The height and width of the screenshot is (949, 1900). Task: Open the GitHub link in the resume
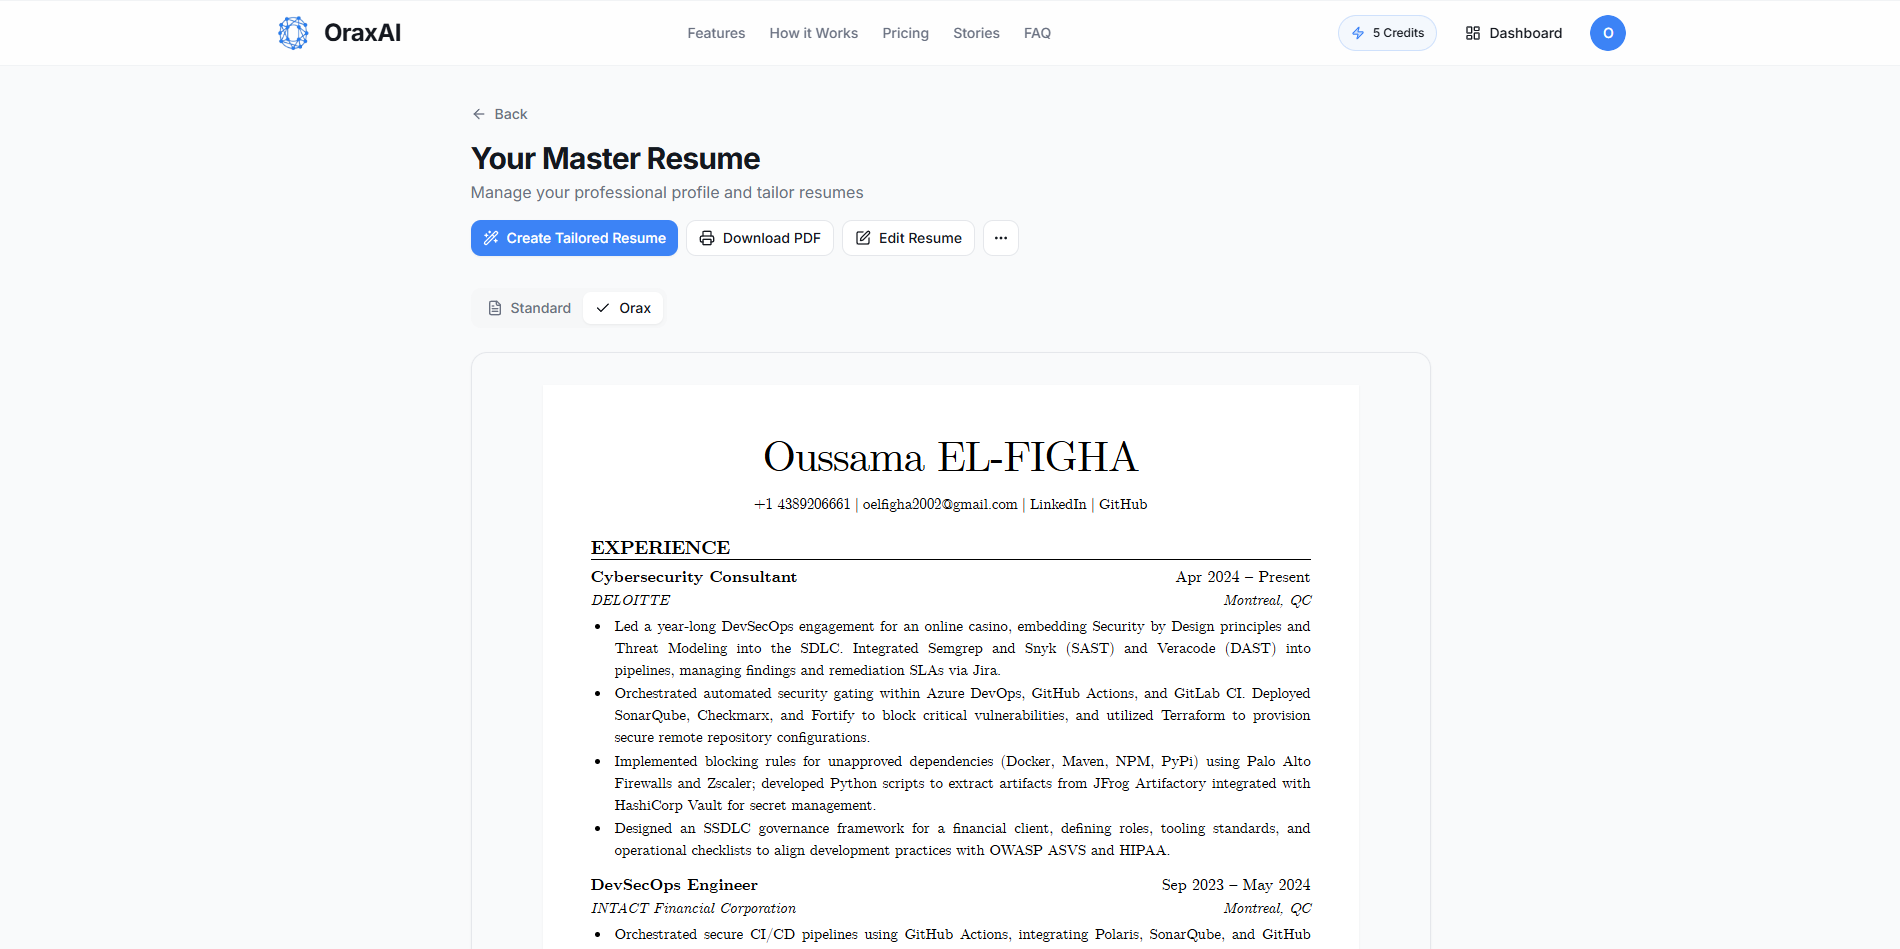click(x=1122, y=504)
